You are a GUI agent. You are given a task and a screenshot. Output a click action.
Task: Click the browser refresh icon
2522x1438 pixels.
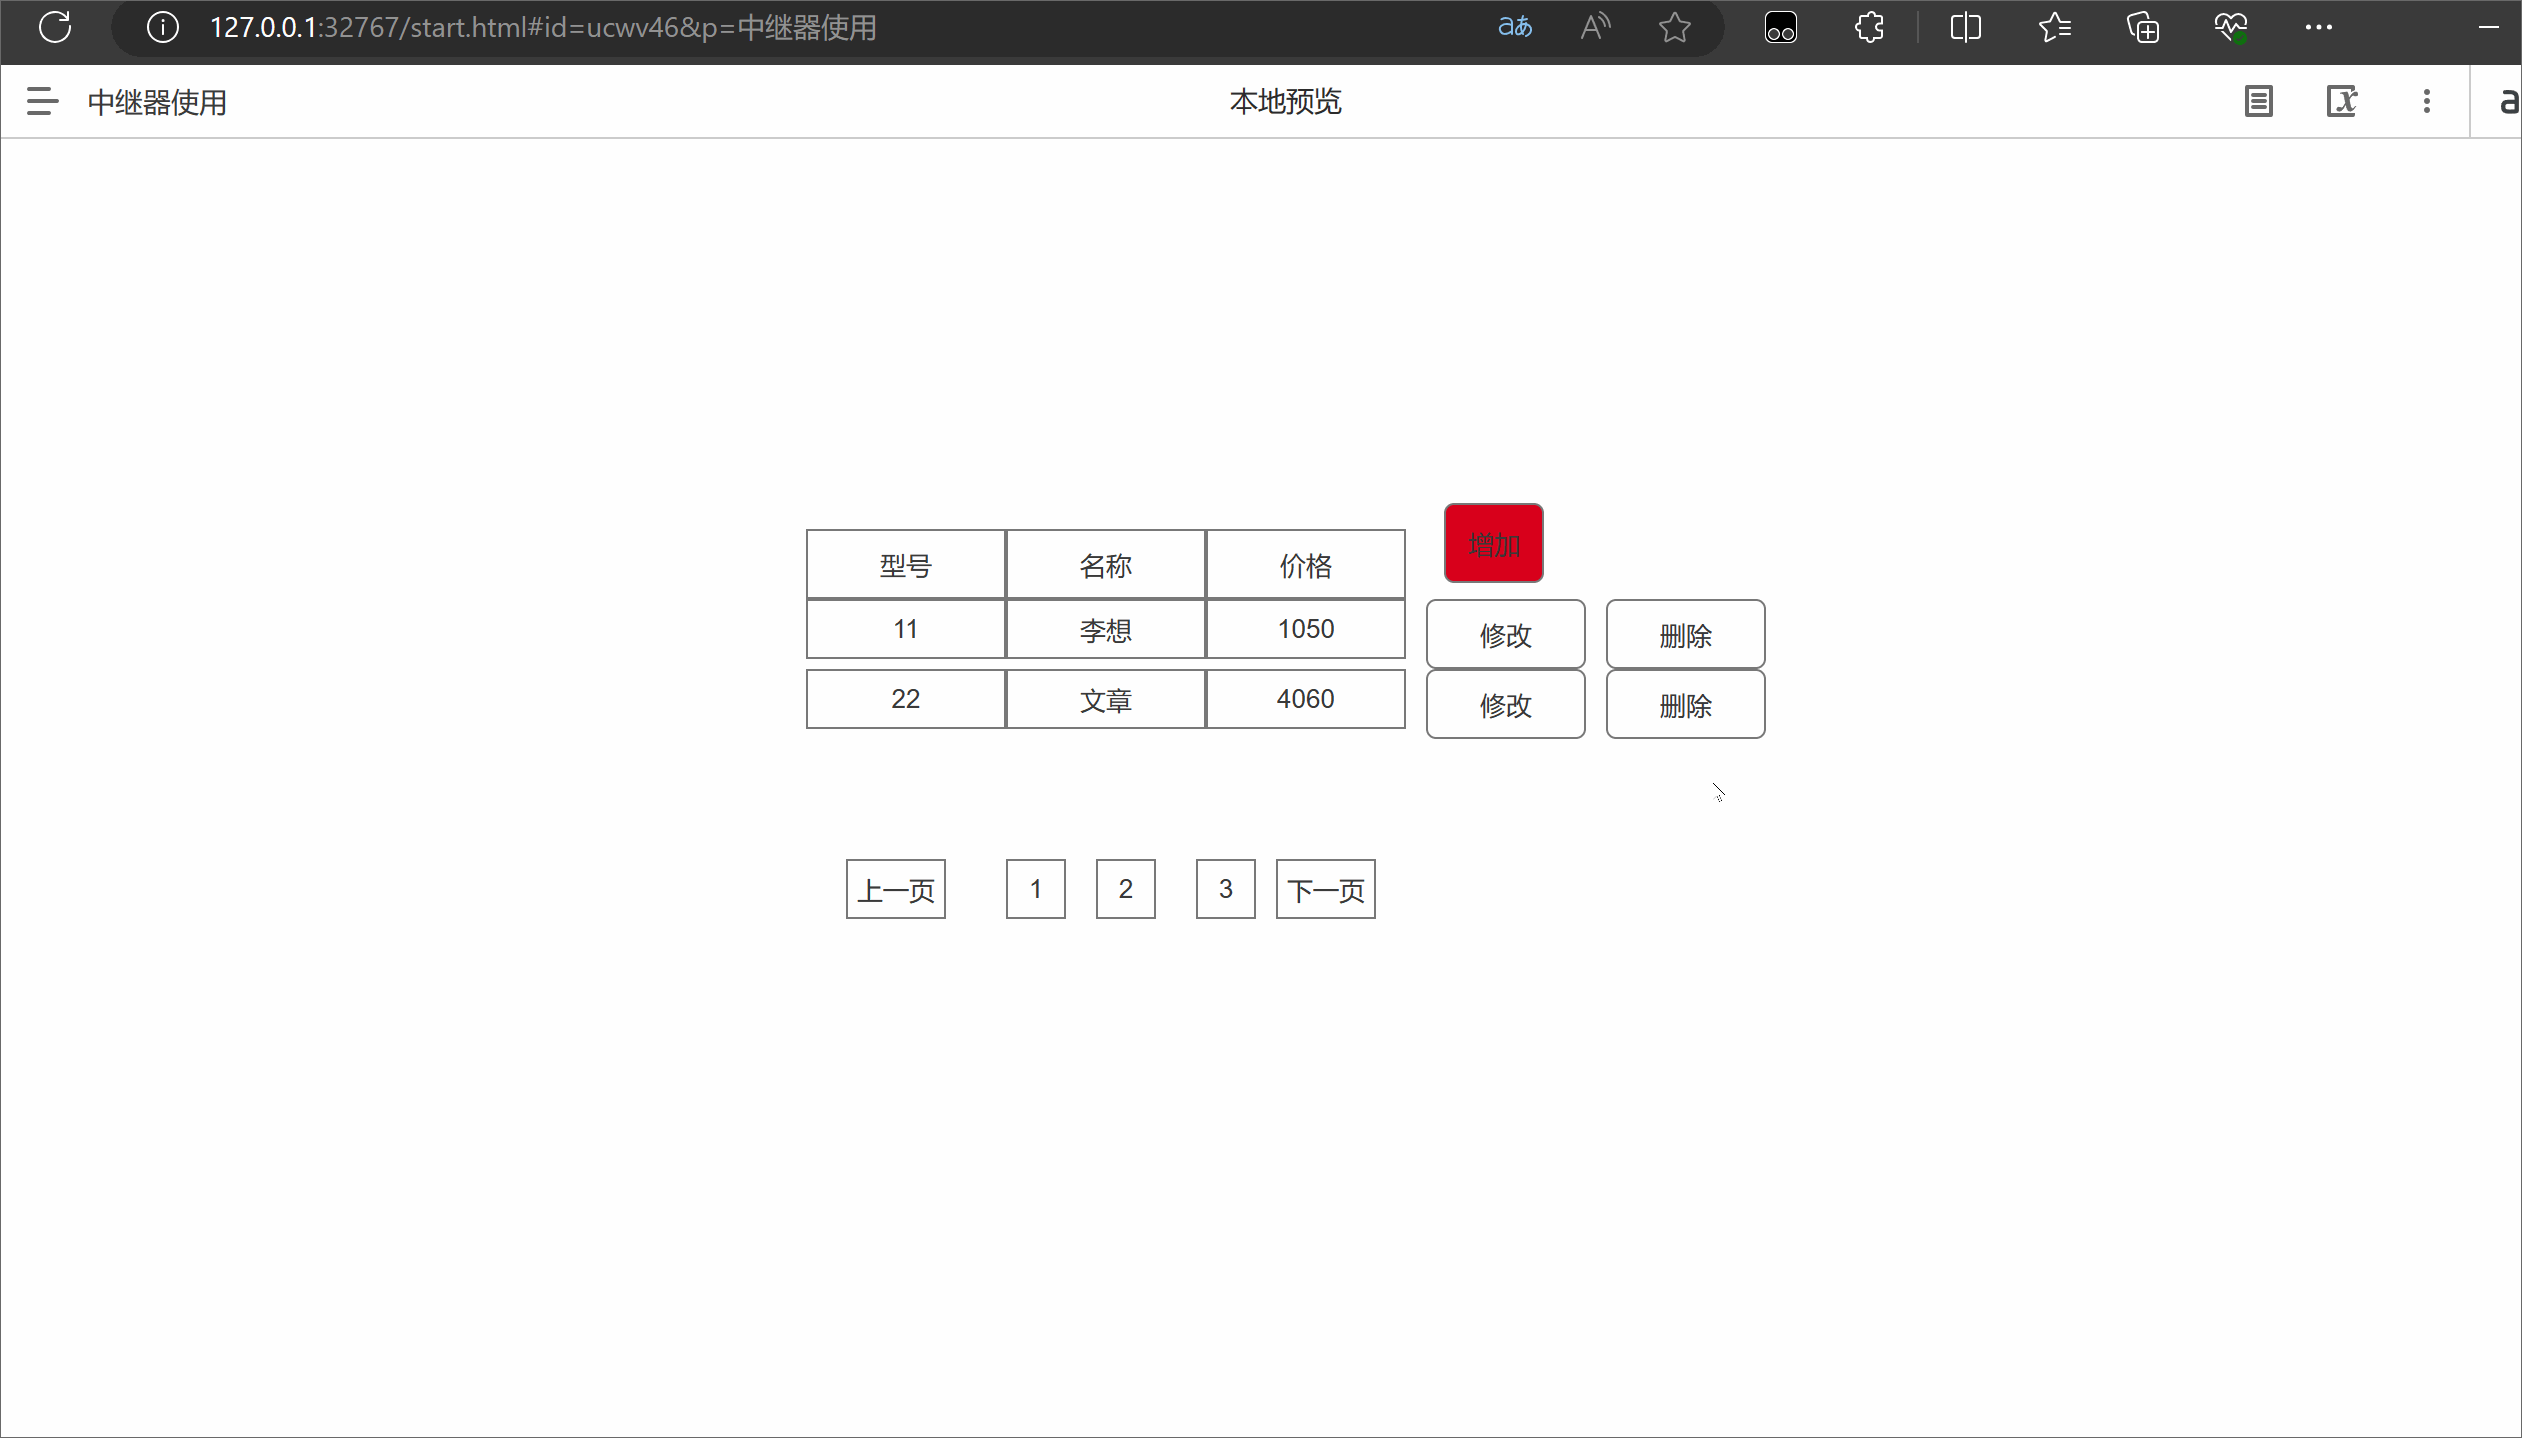click(x=55, y=27)
